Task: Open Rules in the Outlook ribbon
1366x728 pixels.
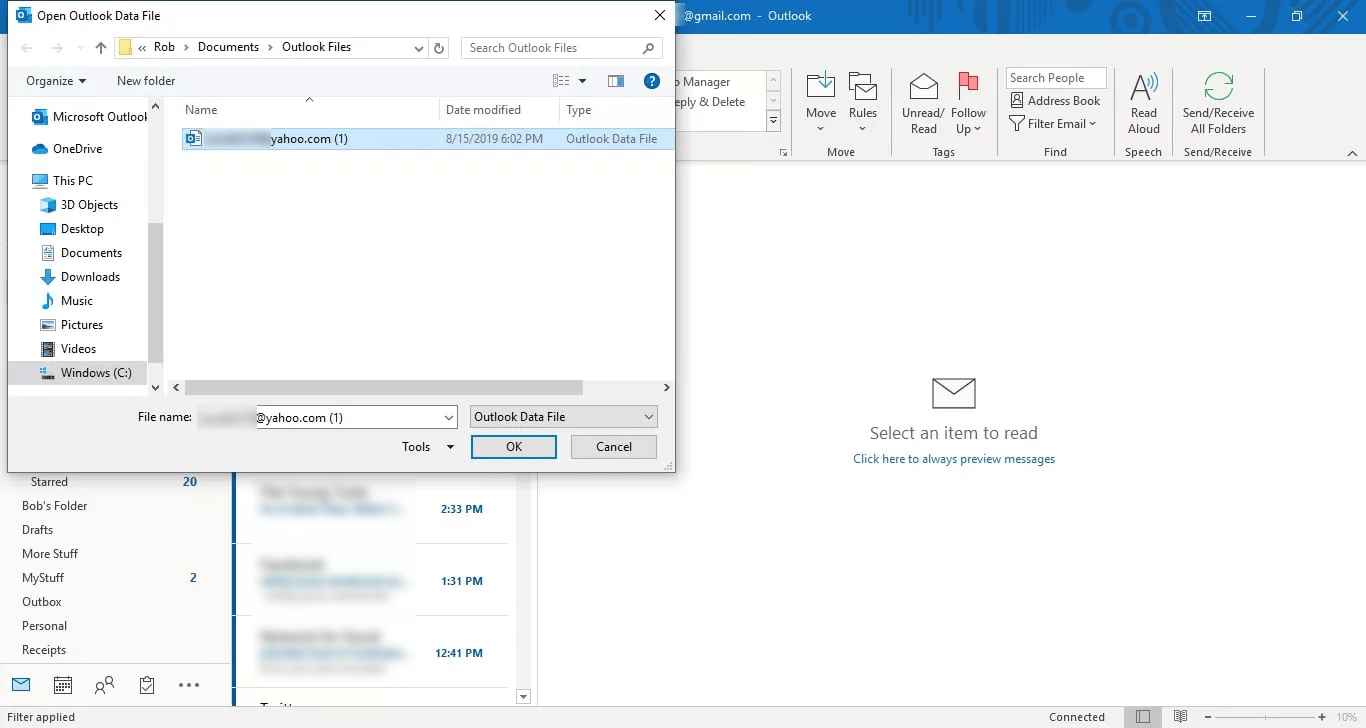Action: pyautogui.click(x=863, y=103)
